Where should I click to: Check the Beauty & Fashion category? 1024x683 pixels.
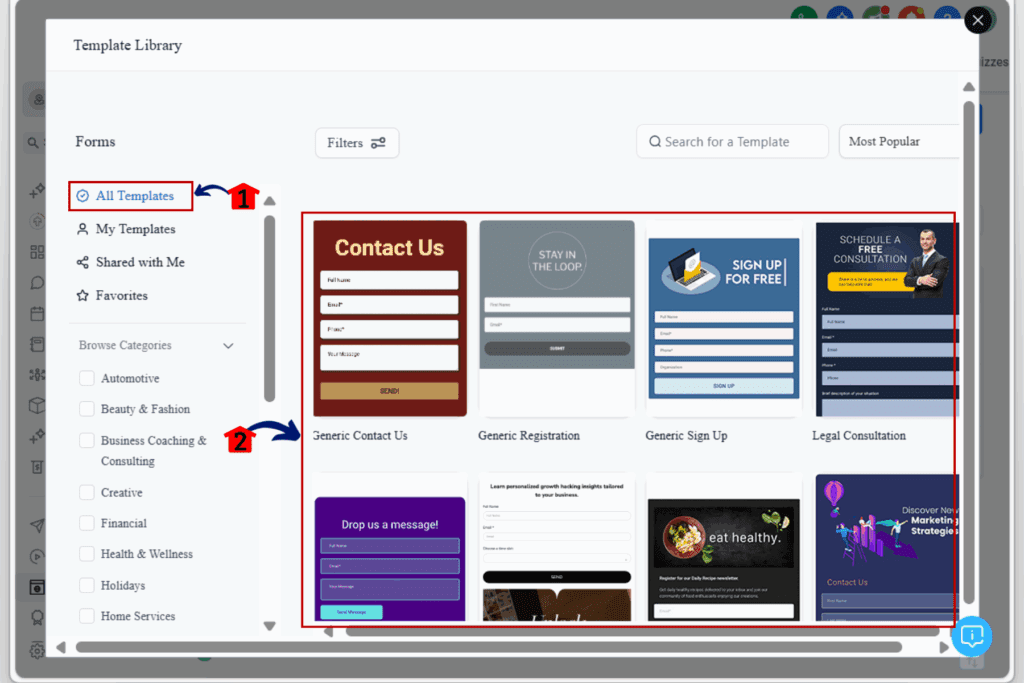(x=87, y=409)
